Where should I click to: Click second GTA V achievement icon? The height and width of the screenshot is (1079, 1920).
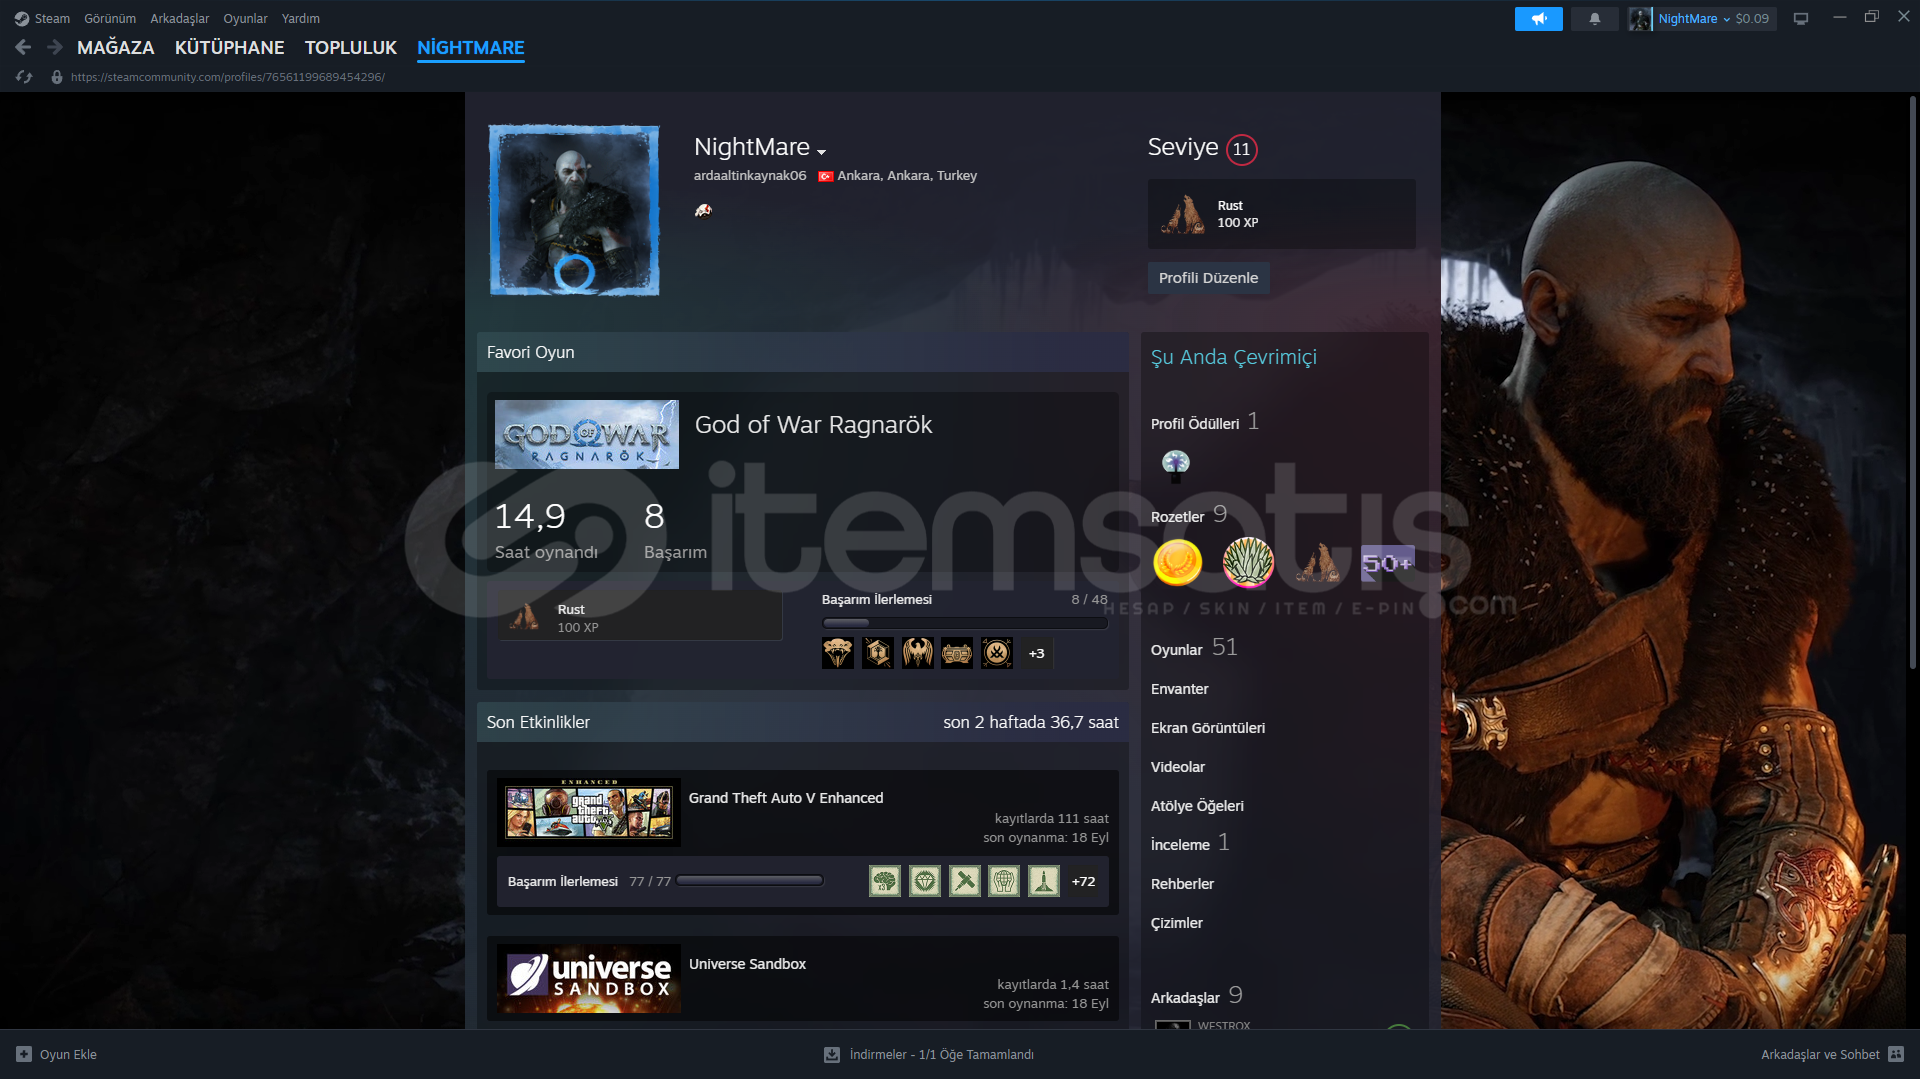pos(925,881)
